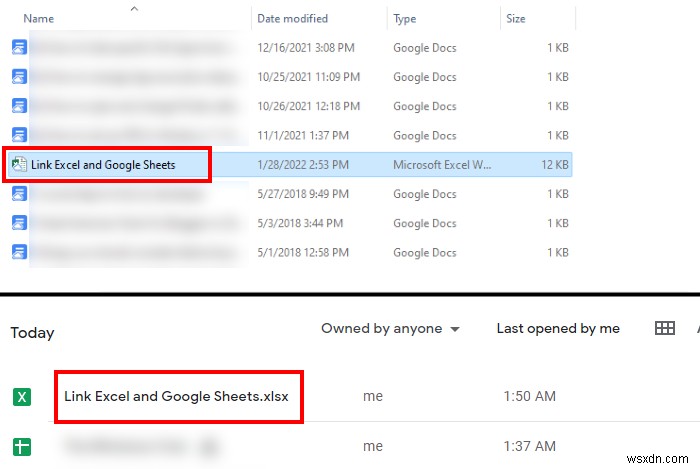Sort by Last opened by me
Viewport: 700px width, 469px height.
pyautogui.click(x=558, y=329)
